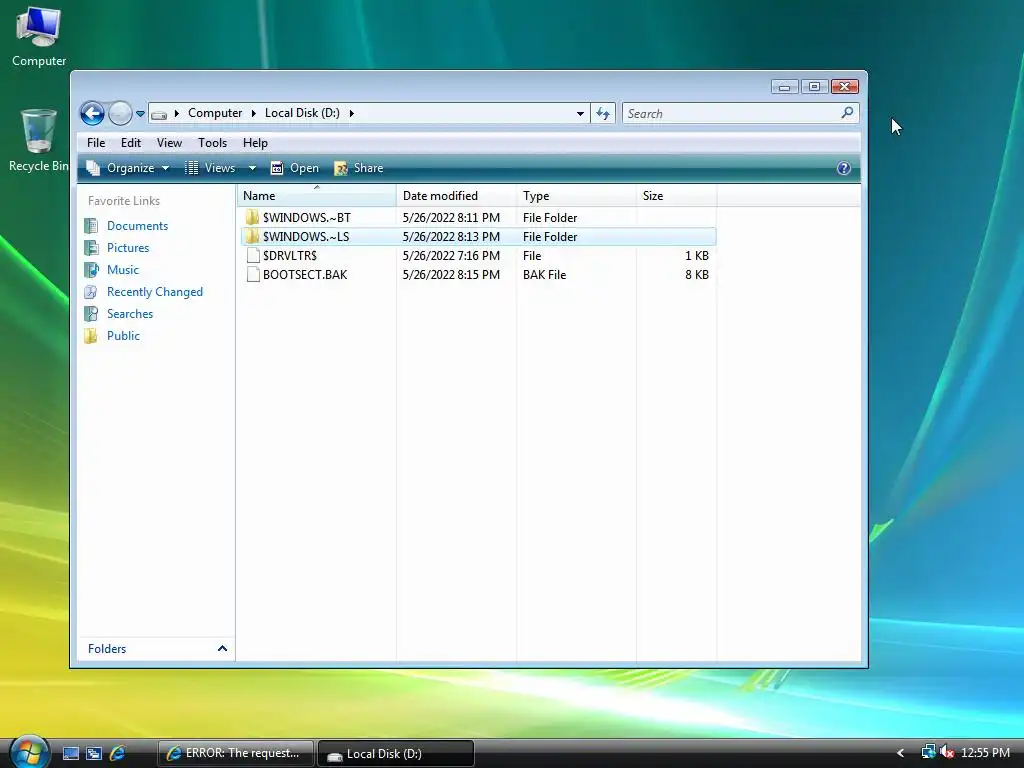Viewport: 1024px width, 768px height.
Task: Click the $WINDOWS.~LS name text
Action: click(x=306, y=236)
